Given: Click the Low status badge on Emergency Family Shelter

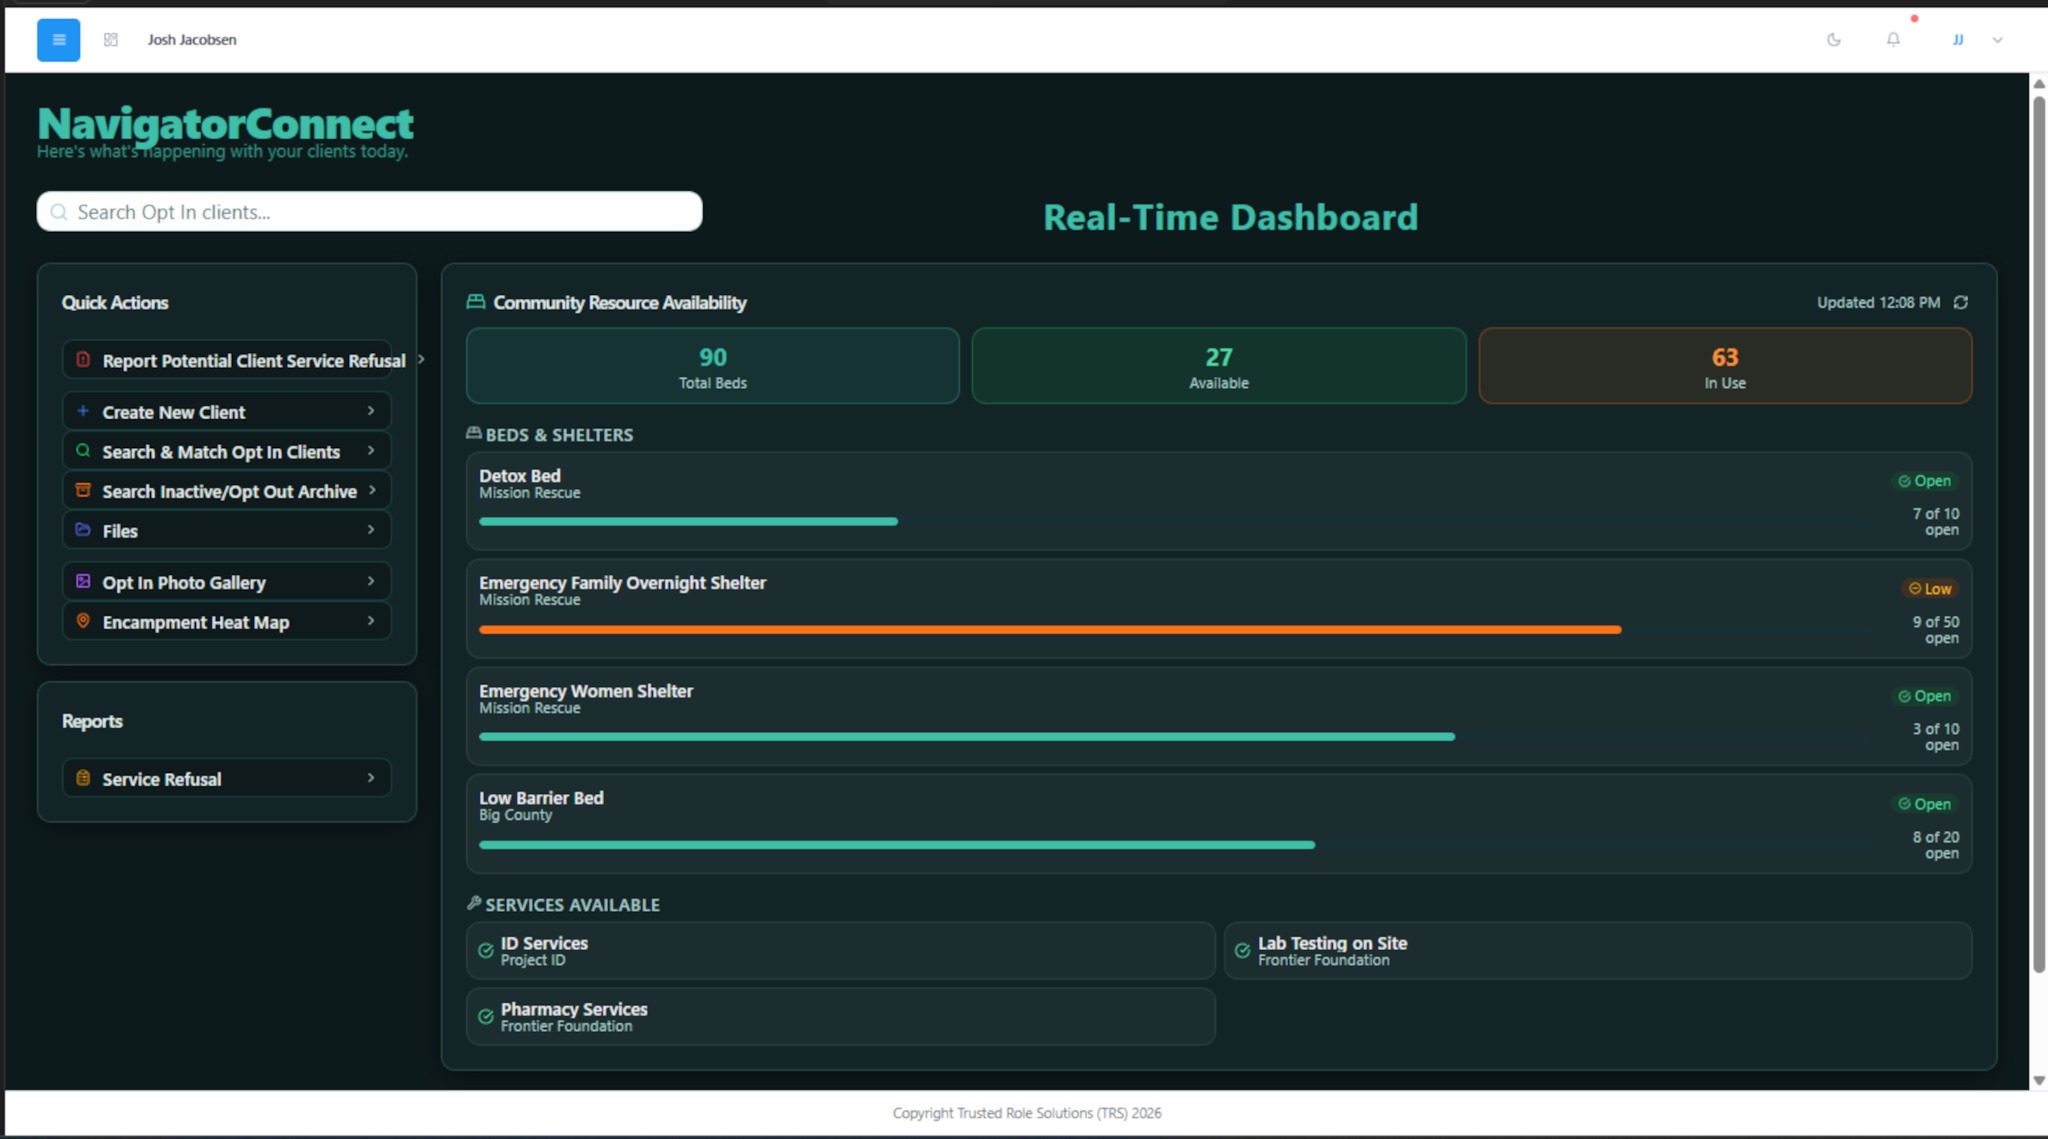Looking at the screenshot, I should 1929,589.
